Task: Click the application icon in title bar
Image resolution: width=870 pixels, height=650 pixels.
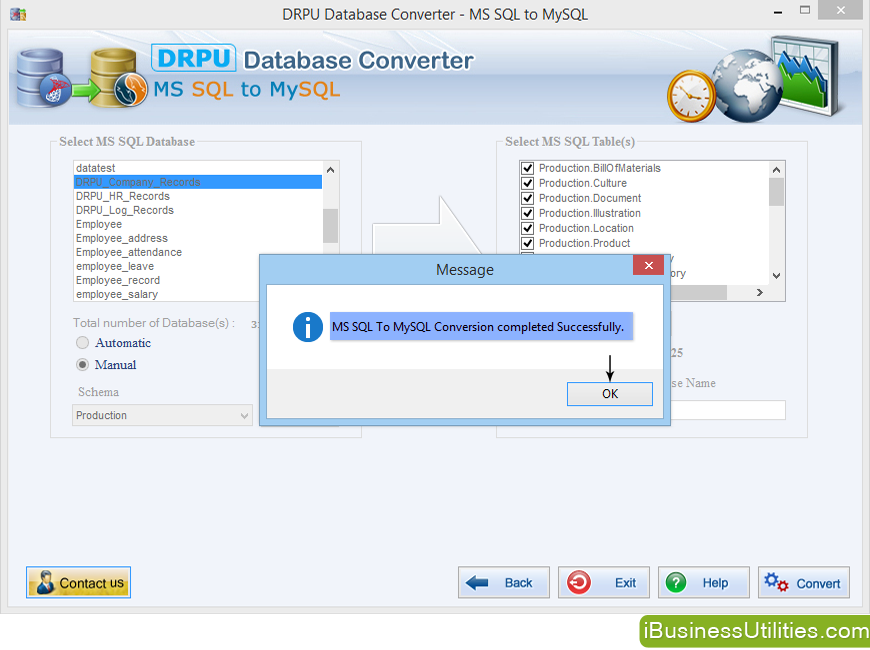Action: coord(18,14)
